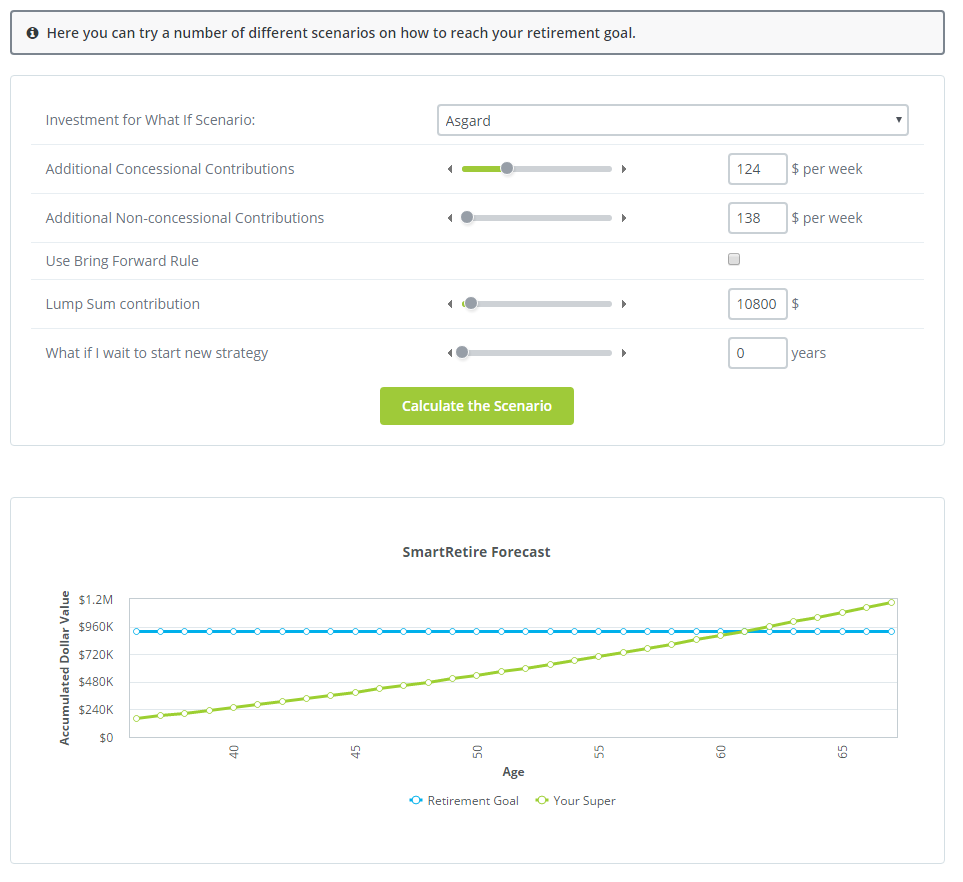Click right arrow of Non-concessional Contributions slider

pyautogui.click(x=624, y=218)
